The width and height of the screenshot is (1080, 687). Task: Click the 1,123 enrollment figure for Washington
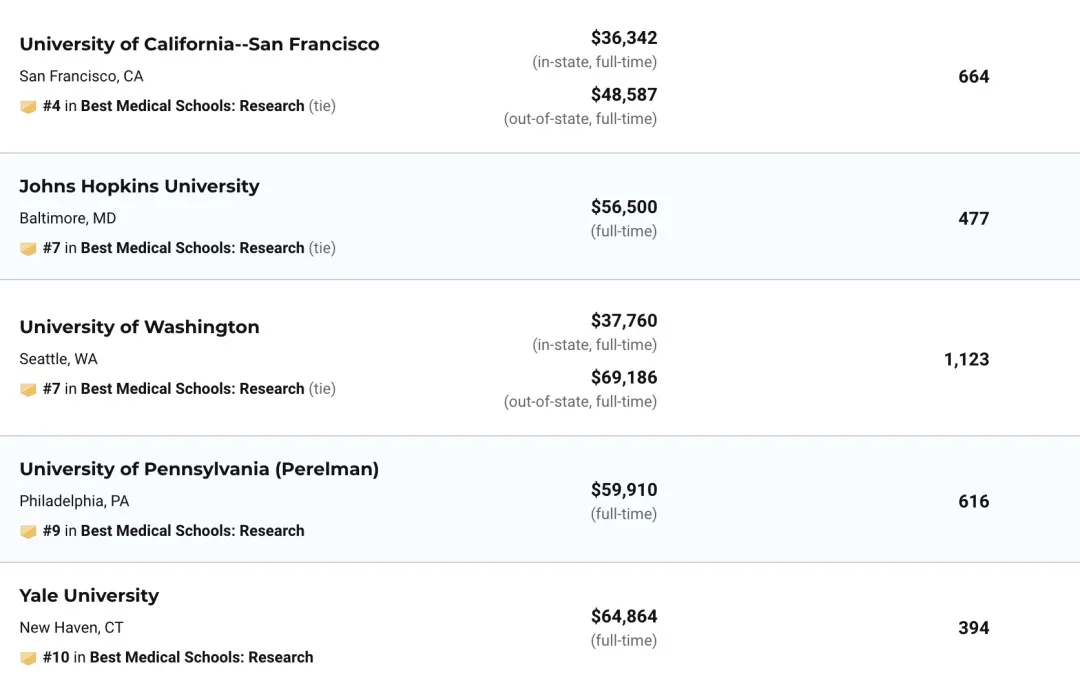pyautogui.click(x=966, y=359)
